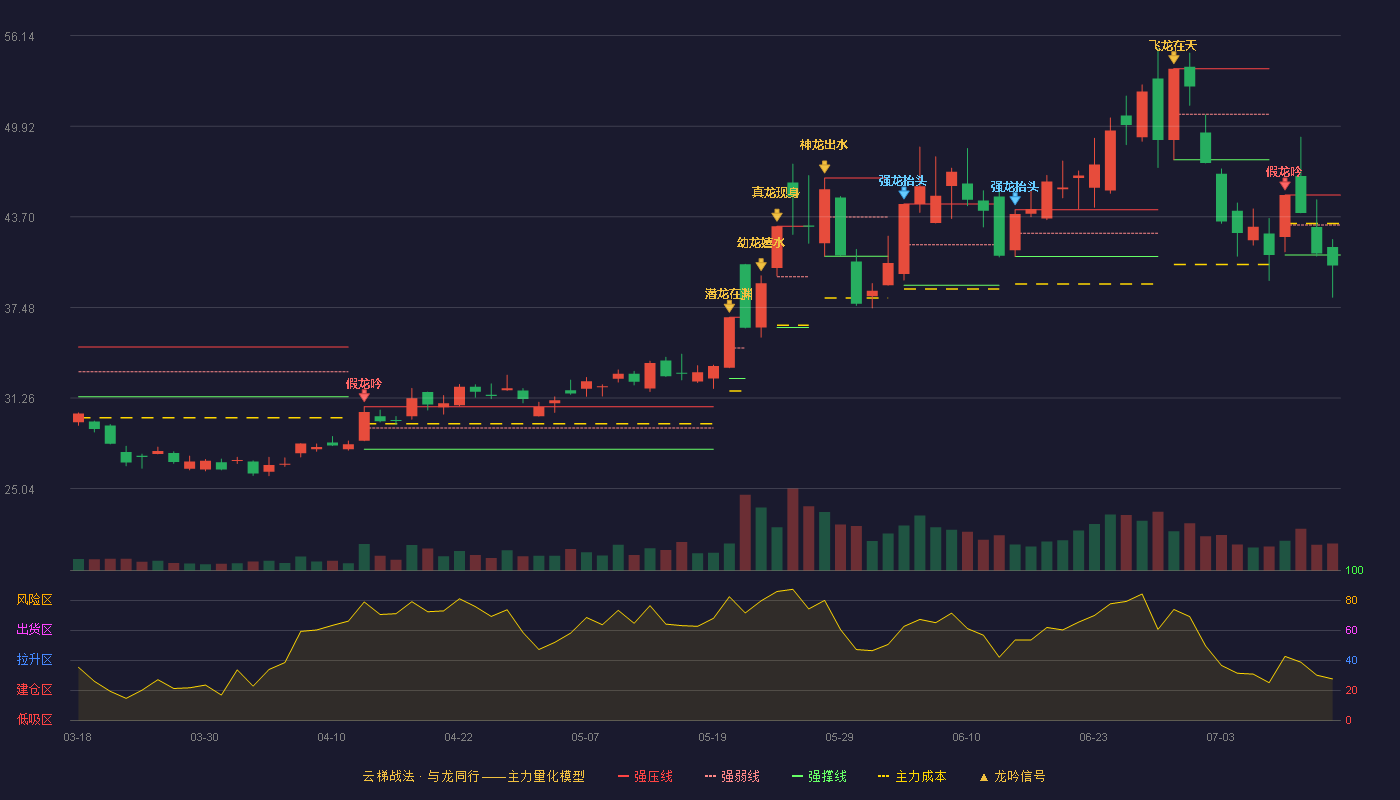This screenshot has width=1400, height=800.
Task: Select the 神龙出水 signal label
Action: tap(824, 144)
